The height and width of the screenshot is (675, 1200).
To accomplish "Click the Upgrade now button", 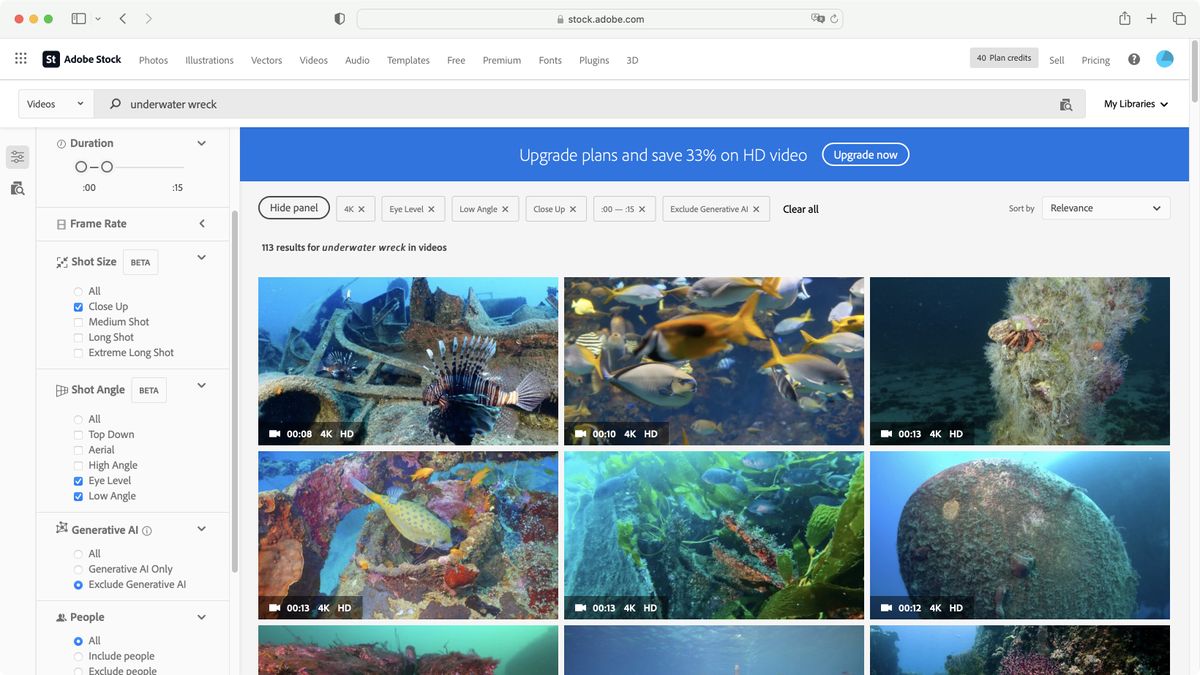I will tap(865, 154).
